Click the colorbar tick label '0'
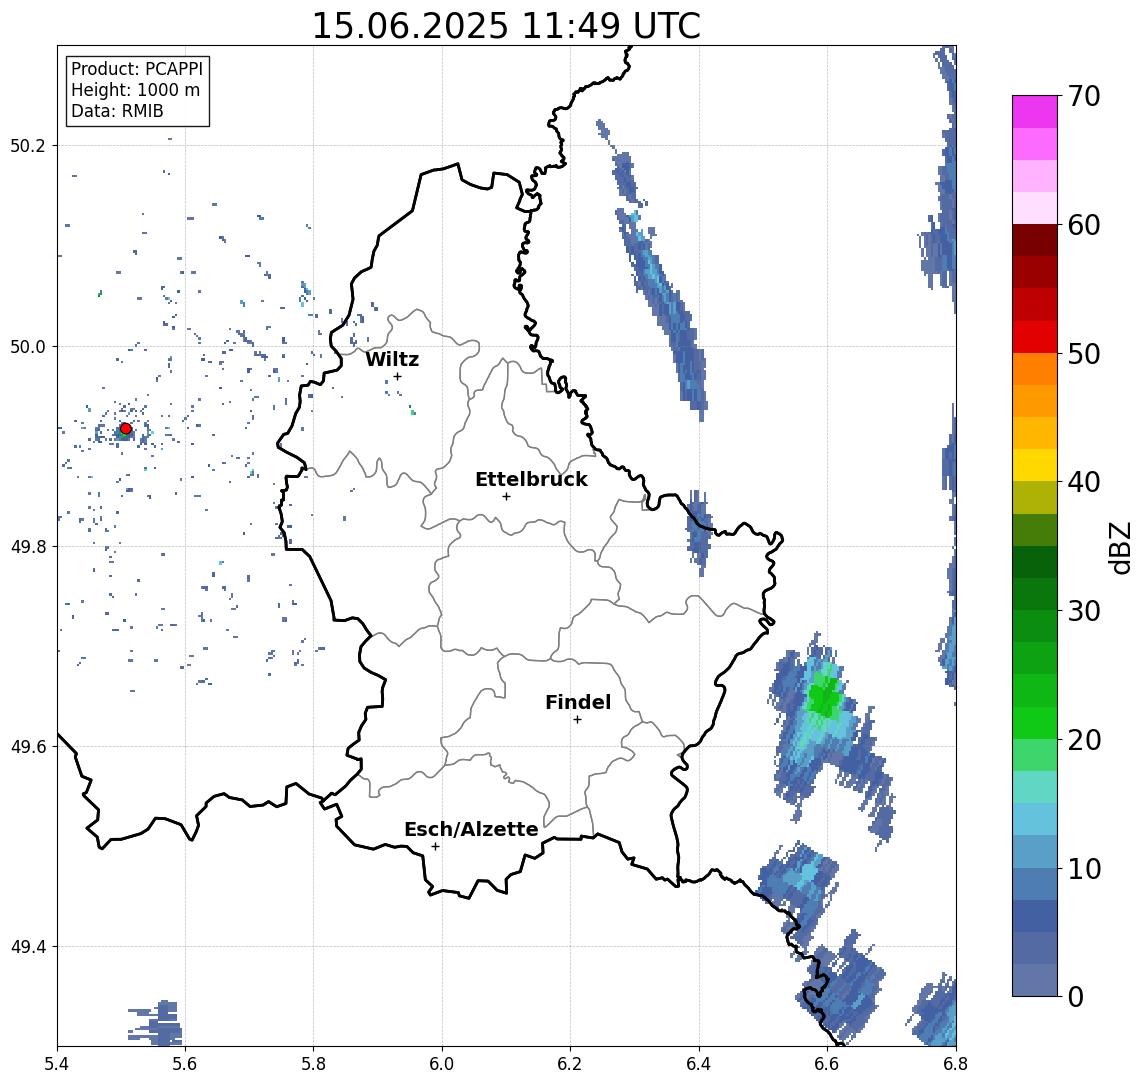1145x1084 pixels. click(1076, 996)
